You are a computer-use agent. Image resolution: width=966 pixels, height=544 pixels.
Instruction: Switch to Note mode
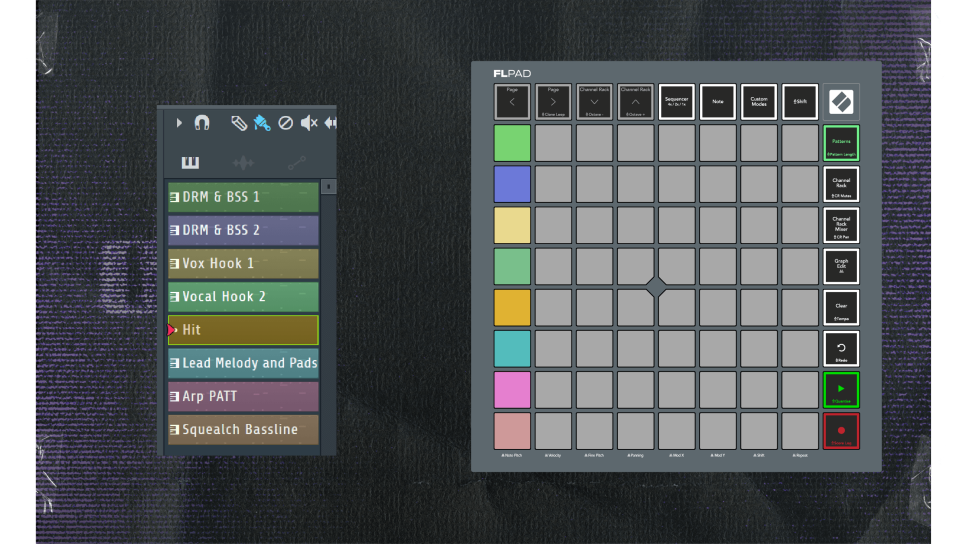pos(718,102)
